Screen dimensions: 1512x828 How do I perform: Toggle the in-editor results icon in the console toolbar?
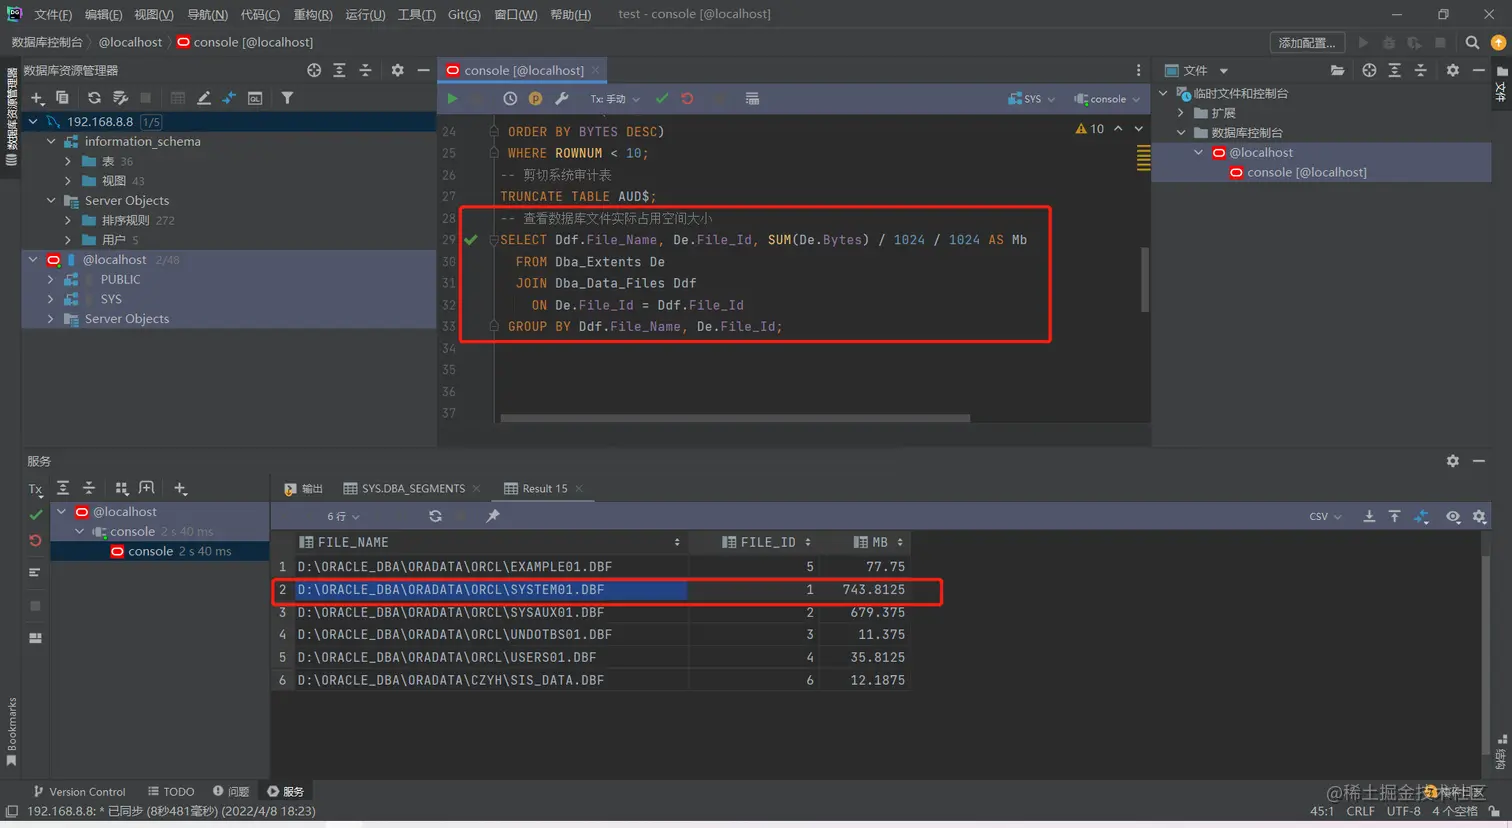tap(752, 99)
